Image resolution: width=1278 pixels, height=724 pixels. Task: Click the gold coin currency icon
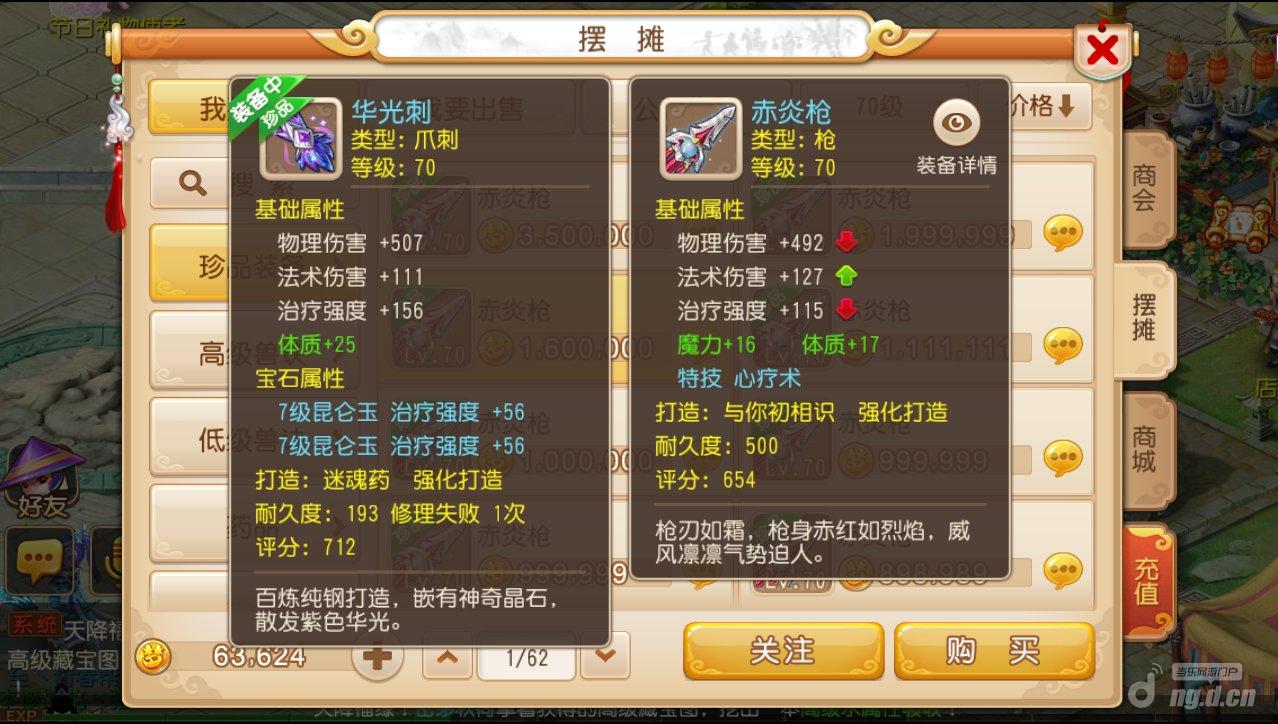[x=153, y=656]
